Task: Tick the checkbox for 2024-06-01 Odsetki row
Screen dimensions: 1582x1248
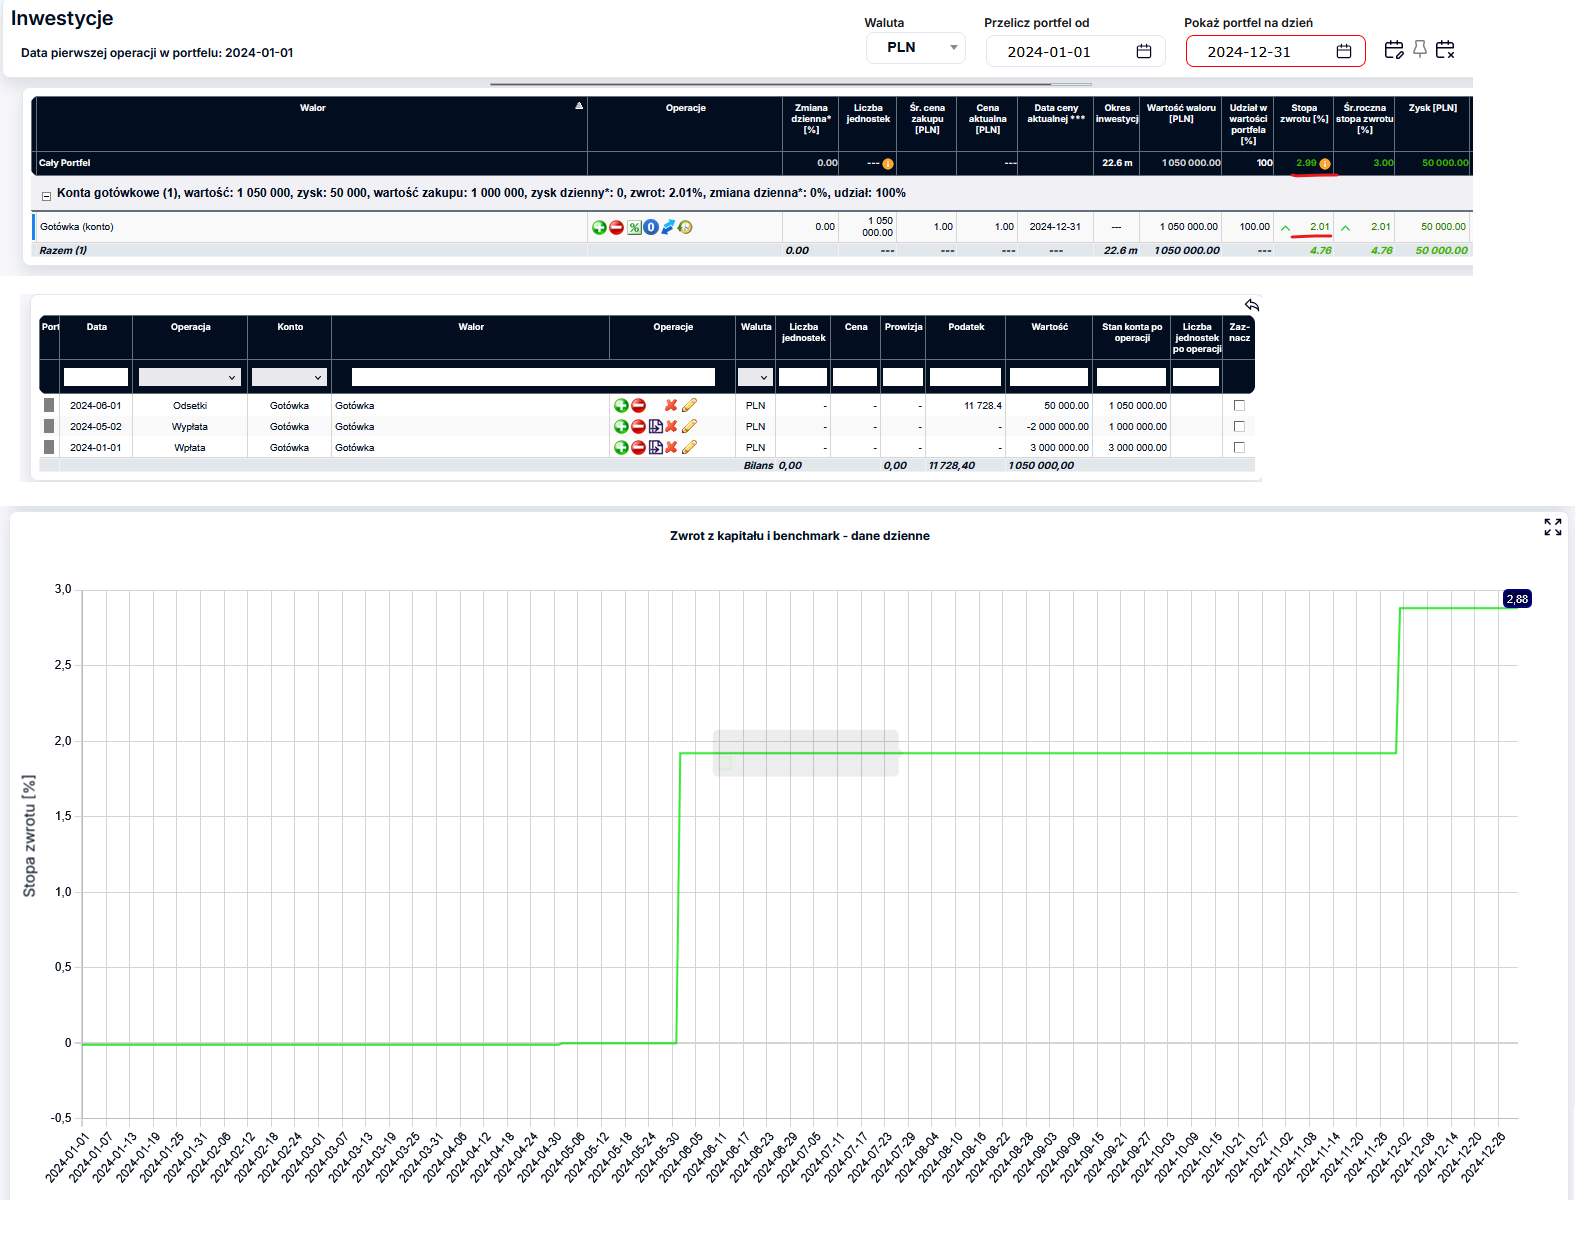Action: [1239, 406]
